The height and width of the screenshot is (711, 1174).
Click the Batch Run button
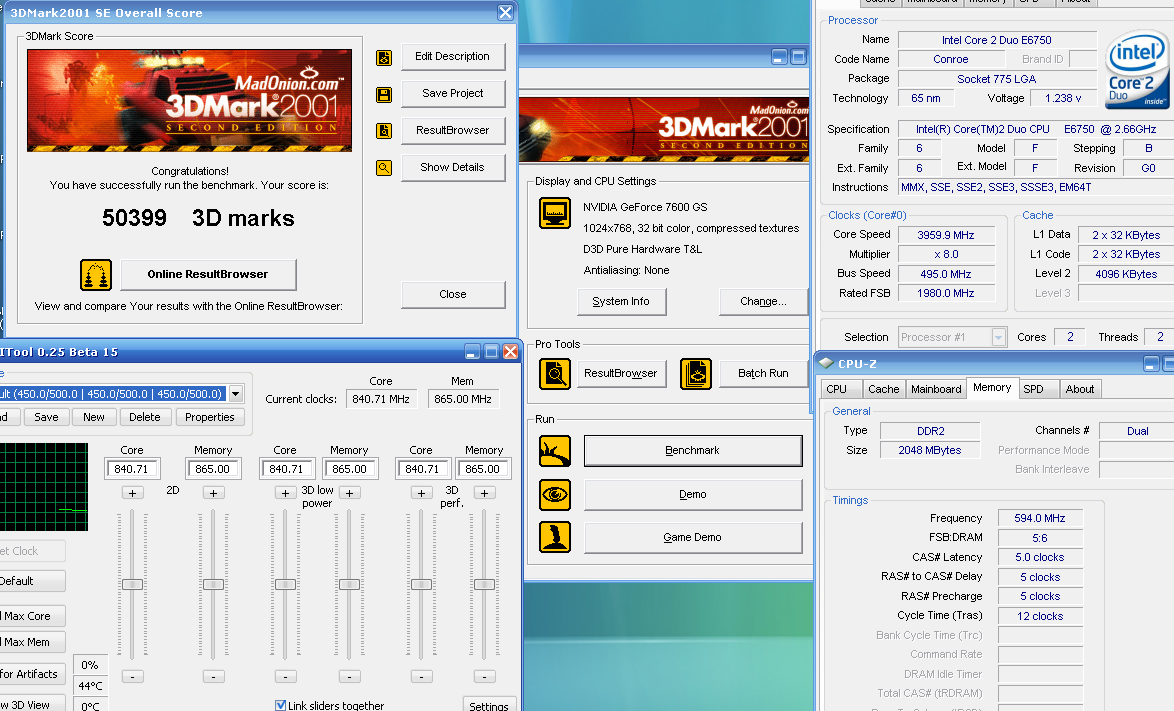763,373
